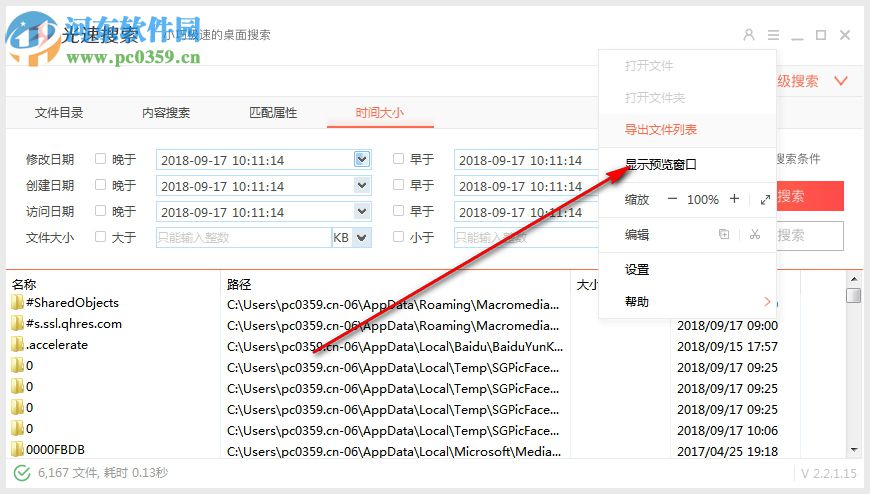Enable created date earlier-than checkbox
This screenshot has height=494, width=870.
coord(398,184)
